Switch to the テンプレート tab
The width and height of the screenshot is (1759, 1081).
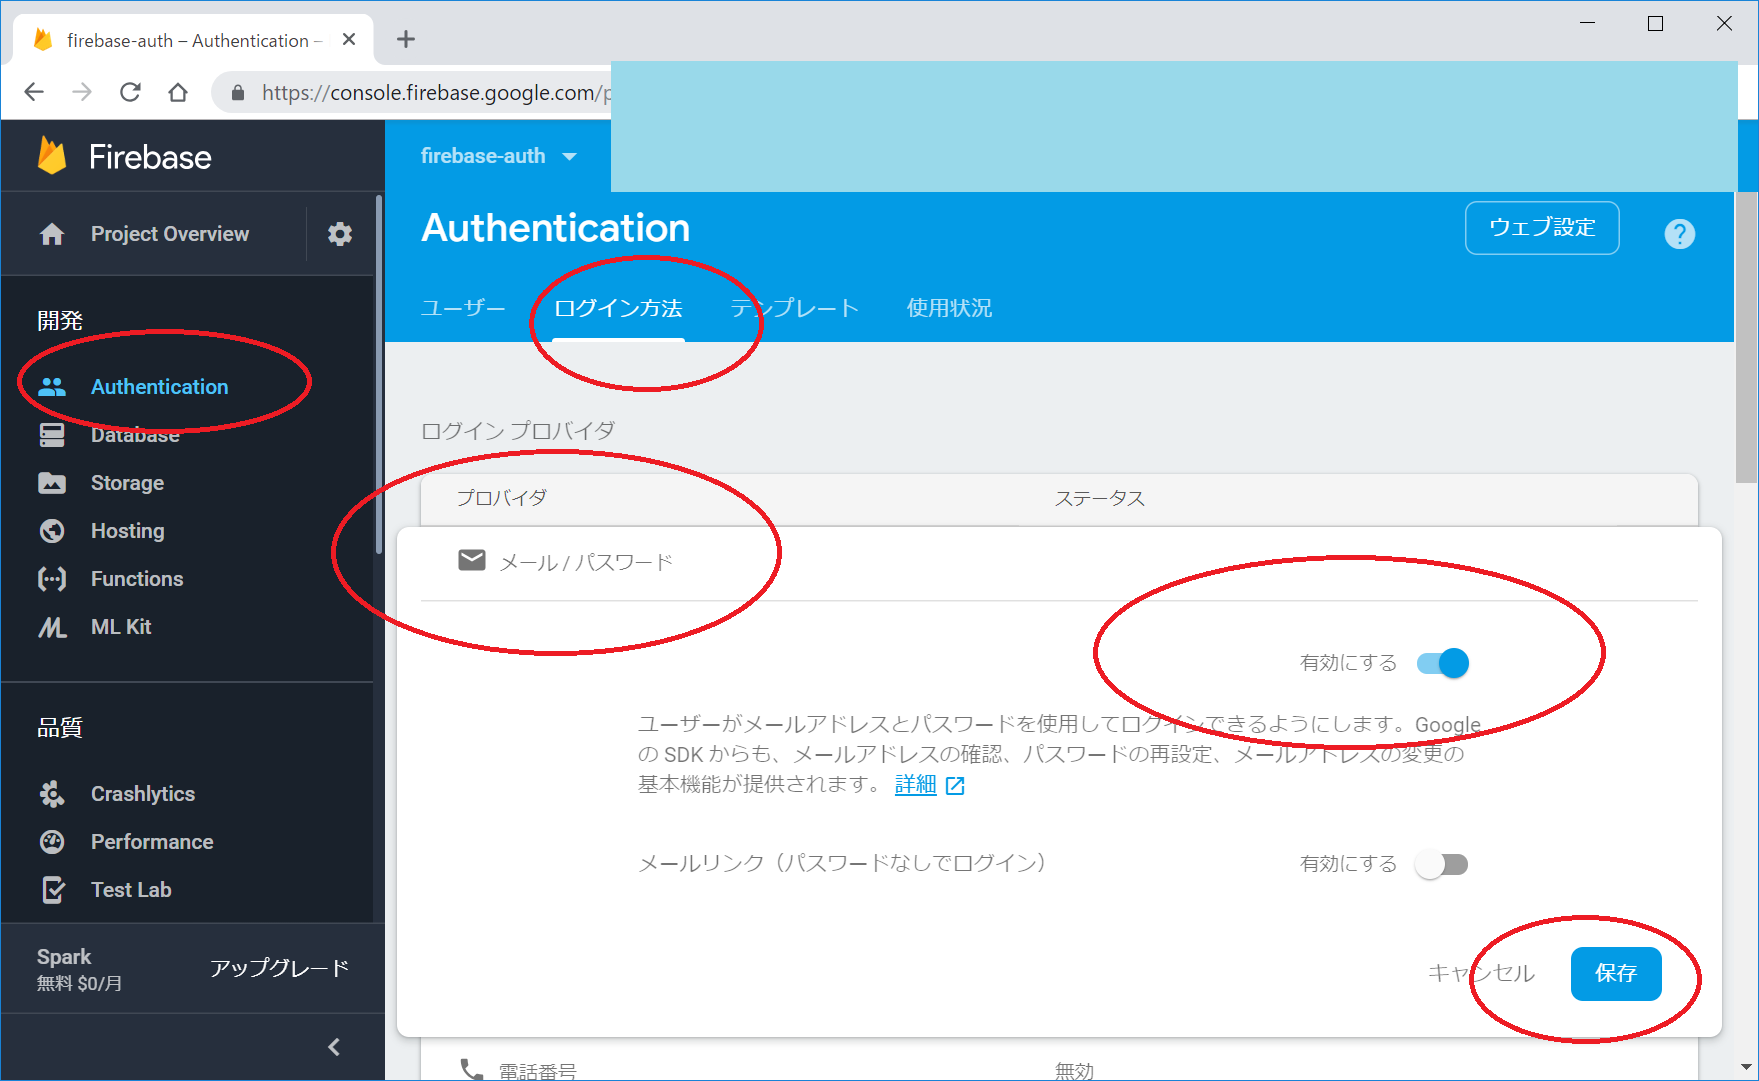(794, 308)
